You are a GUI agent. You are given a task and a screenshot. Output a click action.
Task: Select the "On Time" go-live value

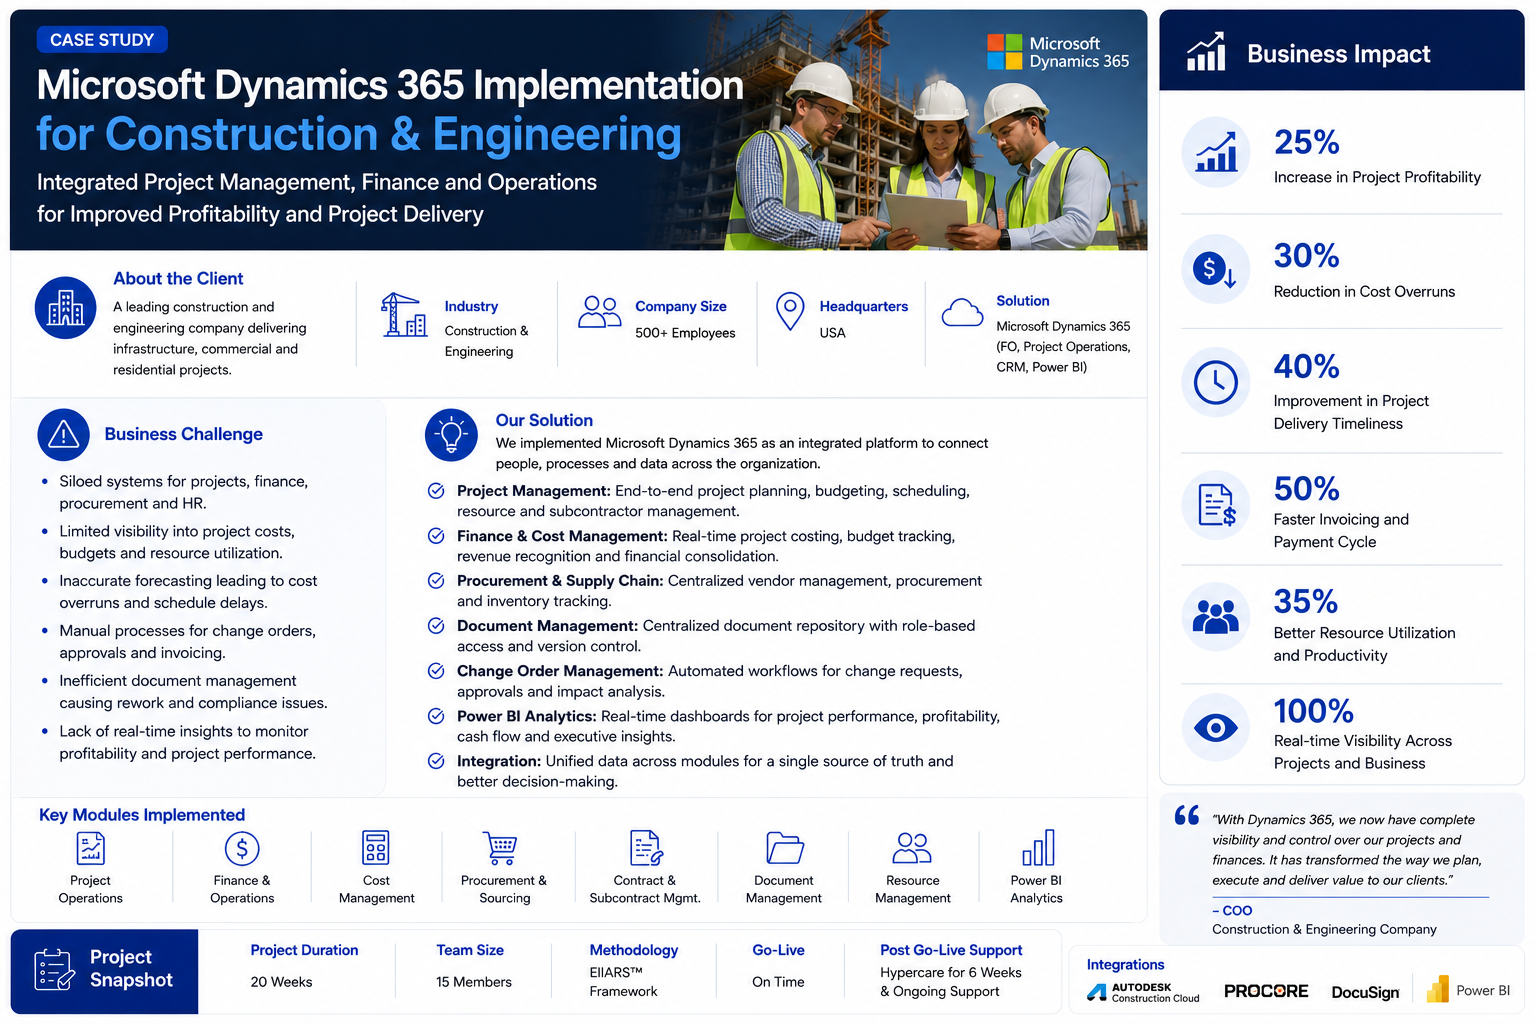778,982
